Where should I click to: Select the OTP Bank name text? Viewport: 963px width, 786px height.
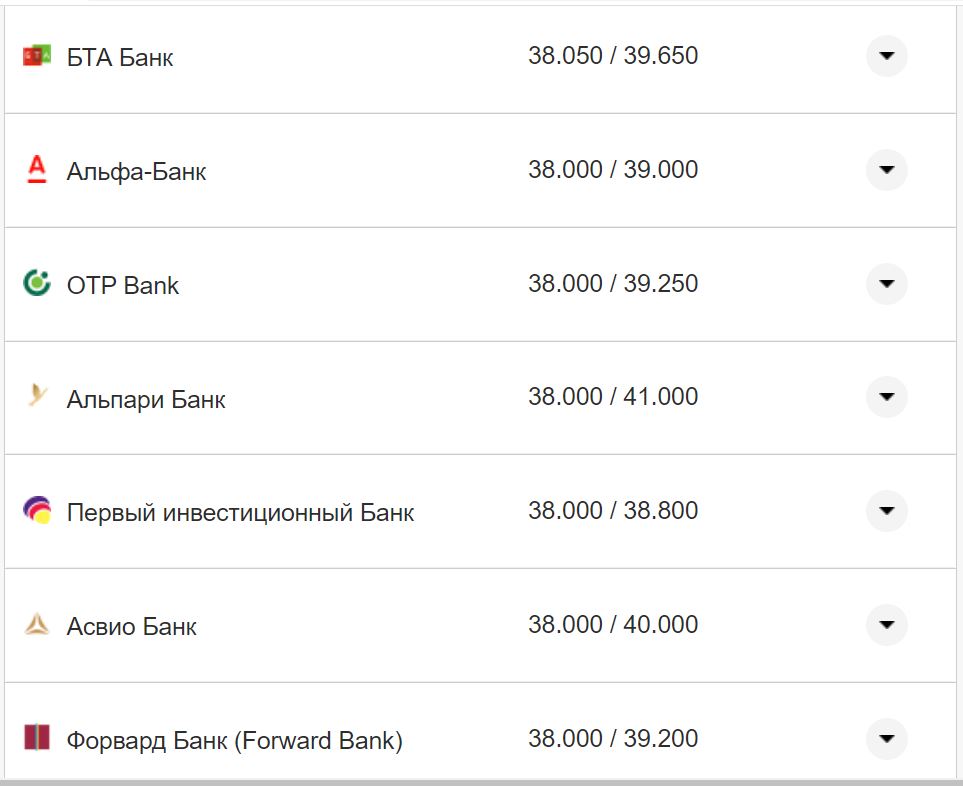123,286
